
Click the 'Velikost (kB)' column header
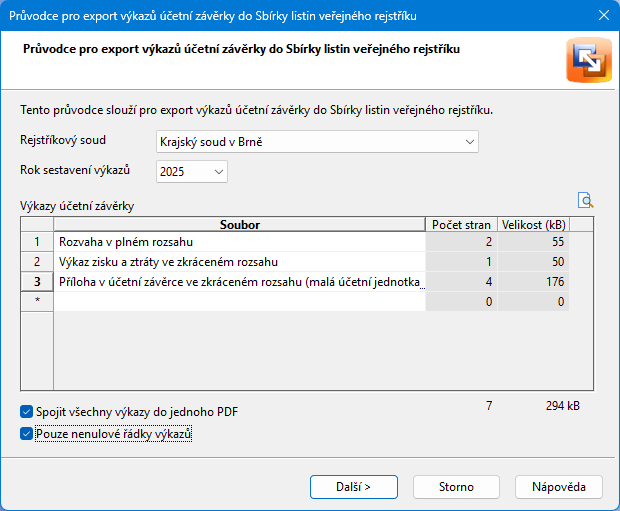pyautogui.click(x=532, y=224)
